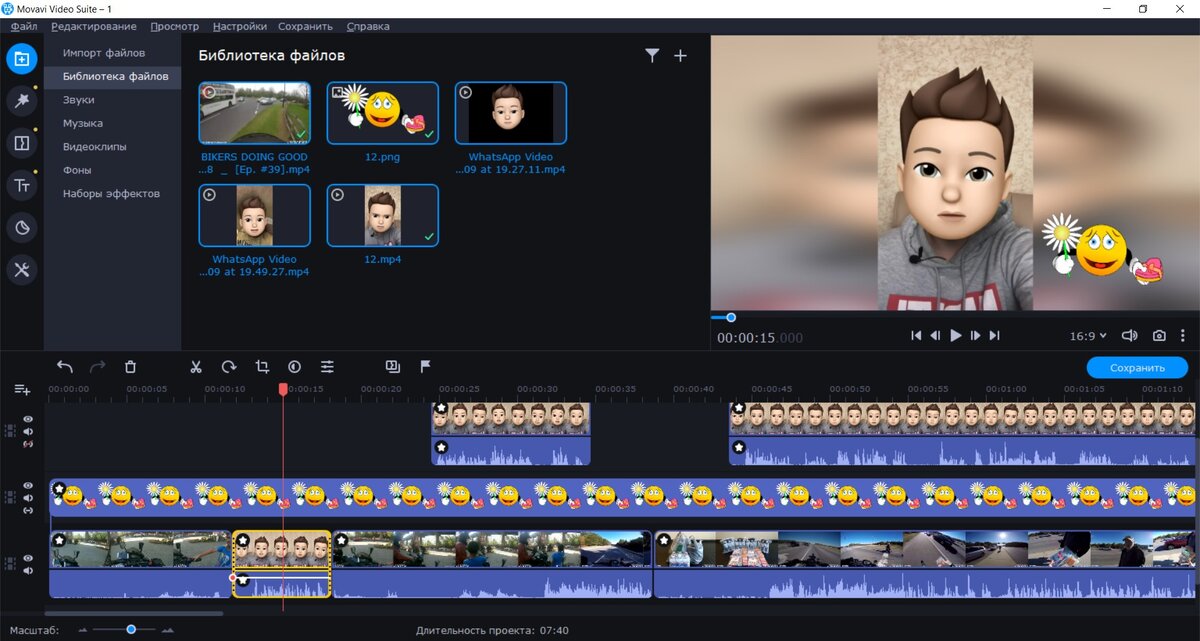The width and height of the screenshot is (1200, 641).
Task: Open the player three-dot options menu
Action: [1183, 336]
